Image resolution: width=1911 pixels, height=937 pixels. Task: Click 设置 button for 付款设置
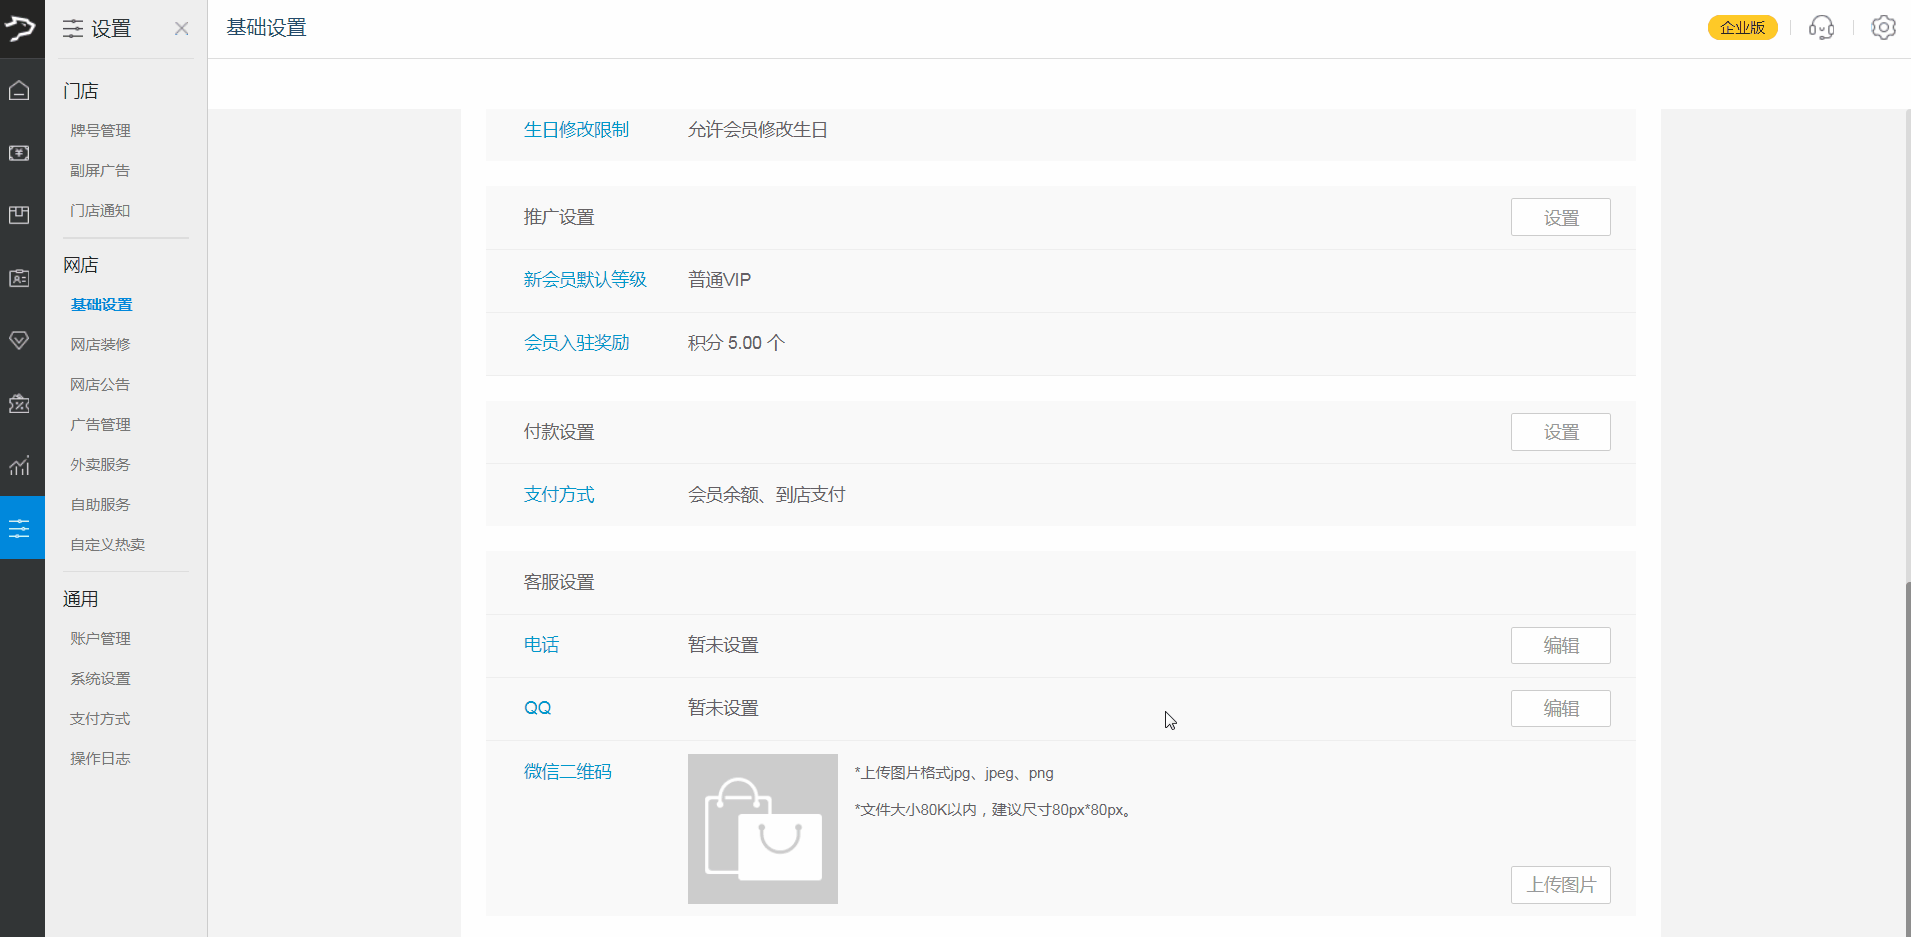pyautogui.click(x=1560, y=432)
